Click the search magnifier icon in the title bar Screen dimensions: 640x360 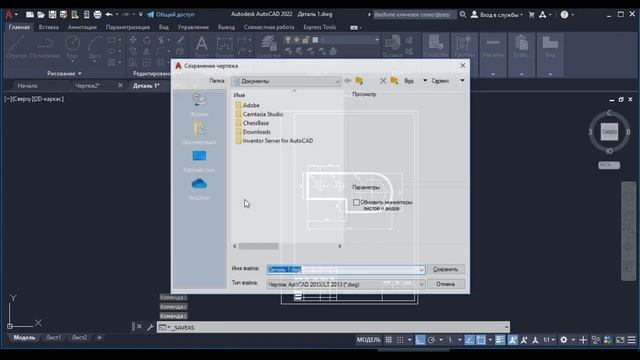[x=463, y=15]
